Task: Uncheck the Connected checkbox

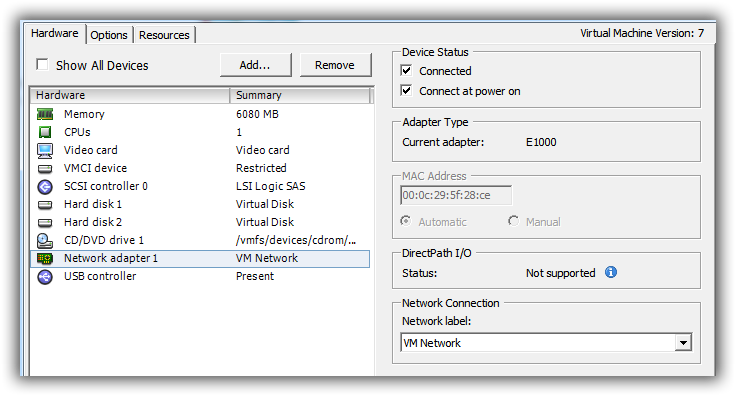Action: click(x=406, y=70)
